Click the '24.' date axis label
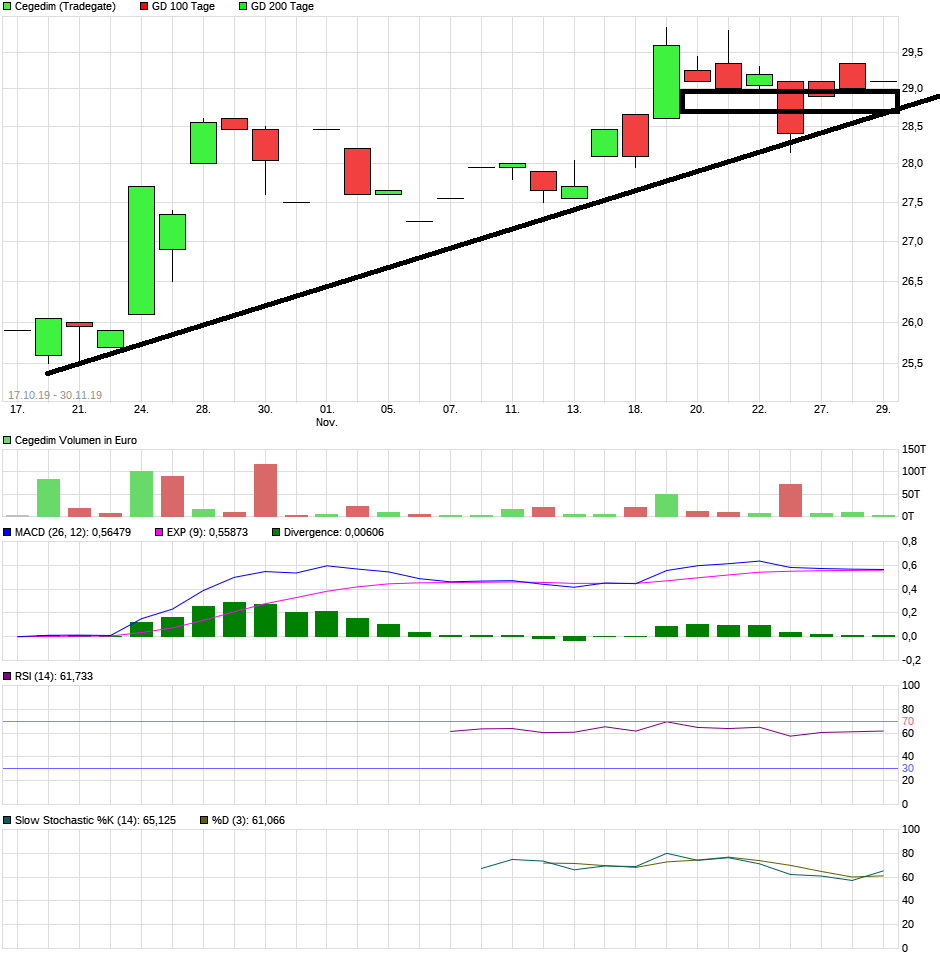Image resolution: width=940 pixels, height=958 pixels. (141, 409)
